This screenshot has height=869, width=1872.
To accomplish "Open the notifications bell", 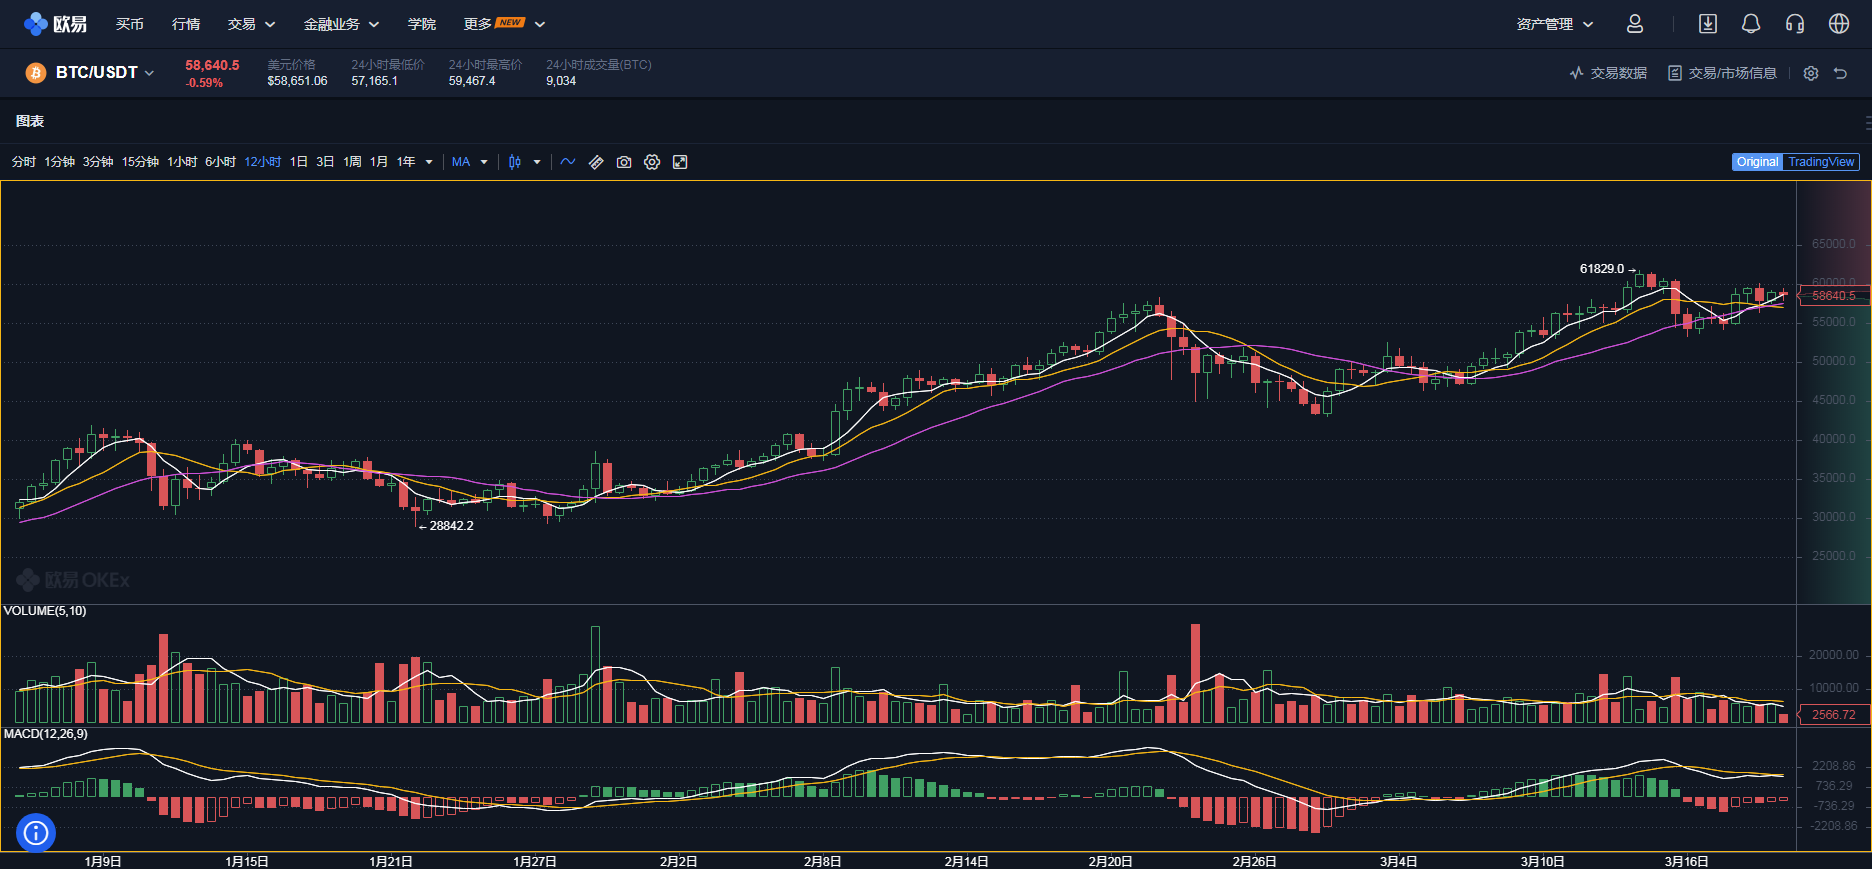I will 1751,23.
